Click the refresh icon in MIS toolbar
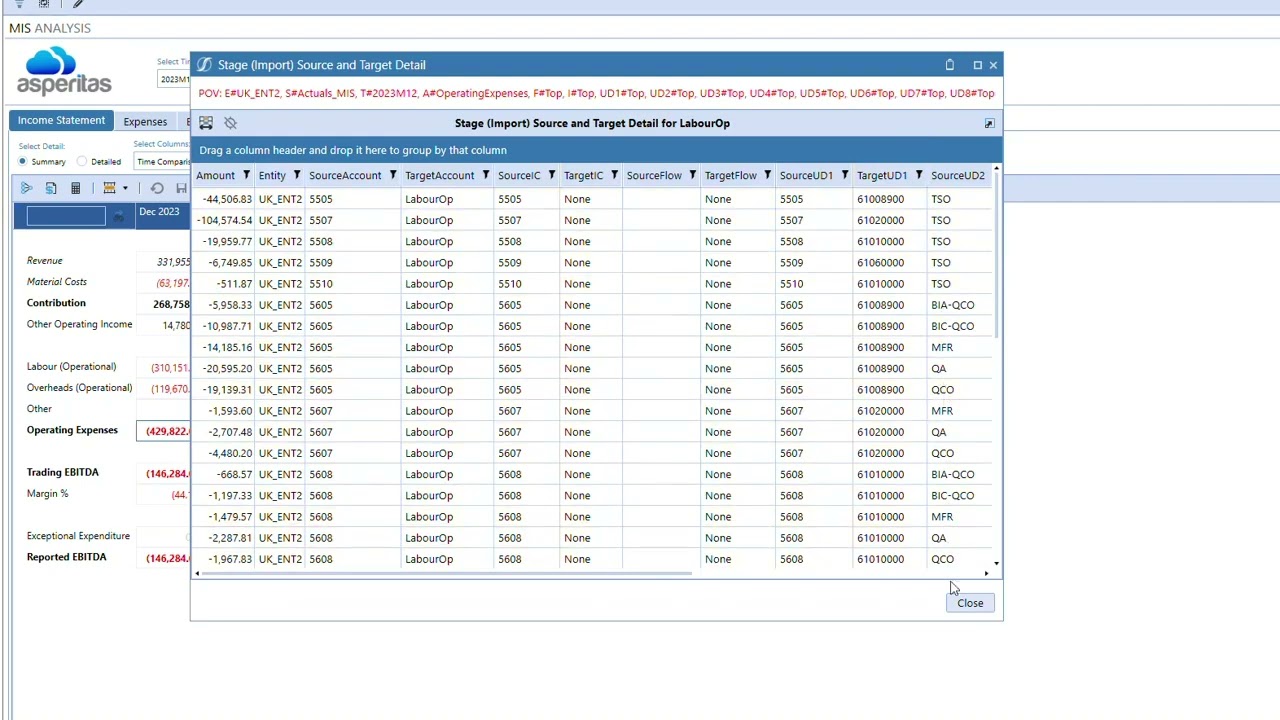The width and height of the screenshot is (1280, 720). tap(157, 188)
